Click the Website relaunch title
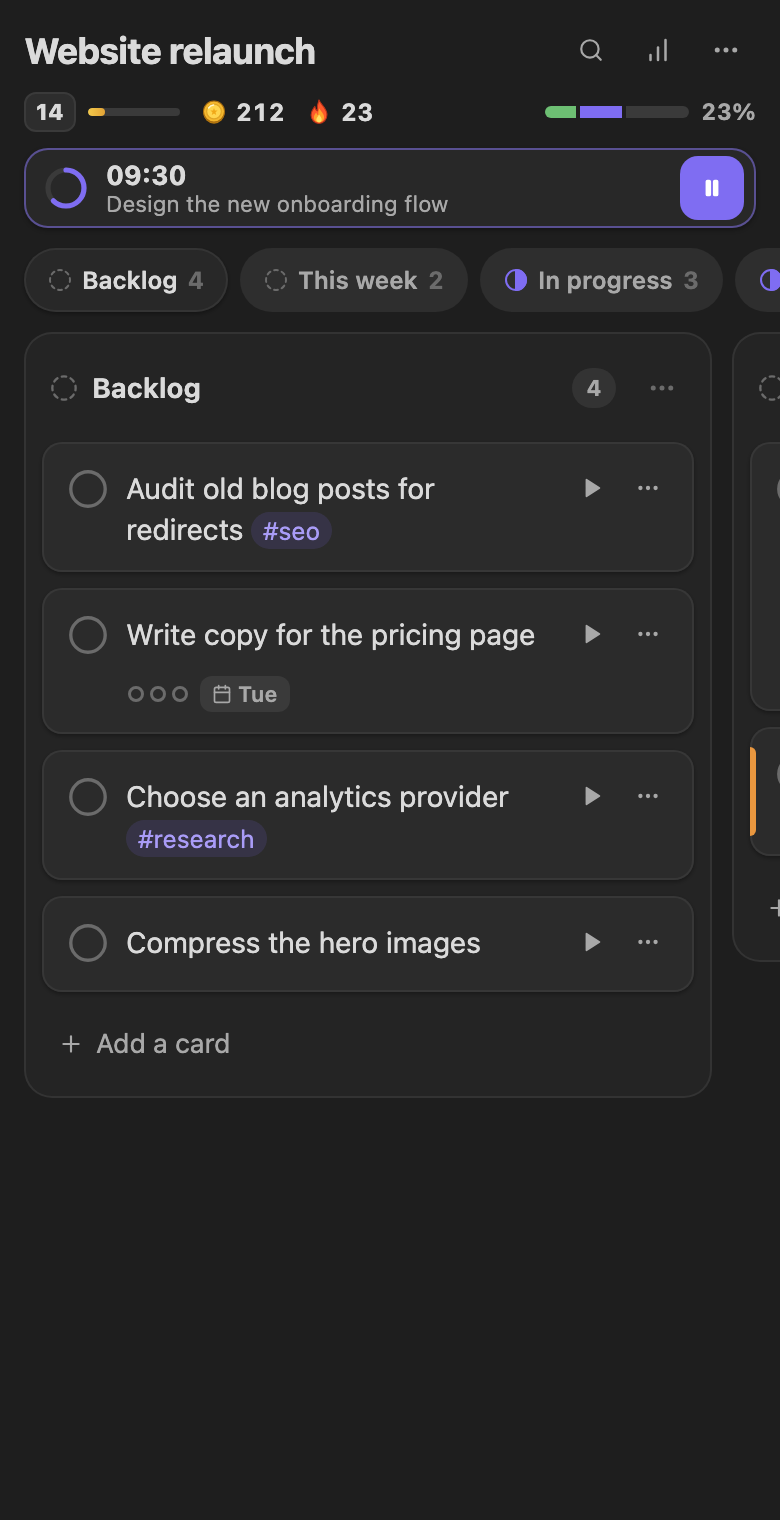Screen dimensions: 780x1520 click(170, 52)
